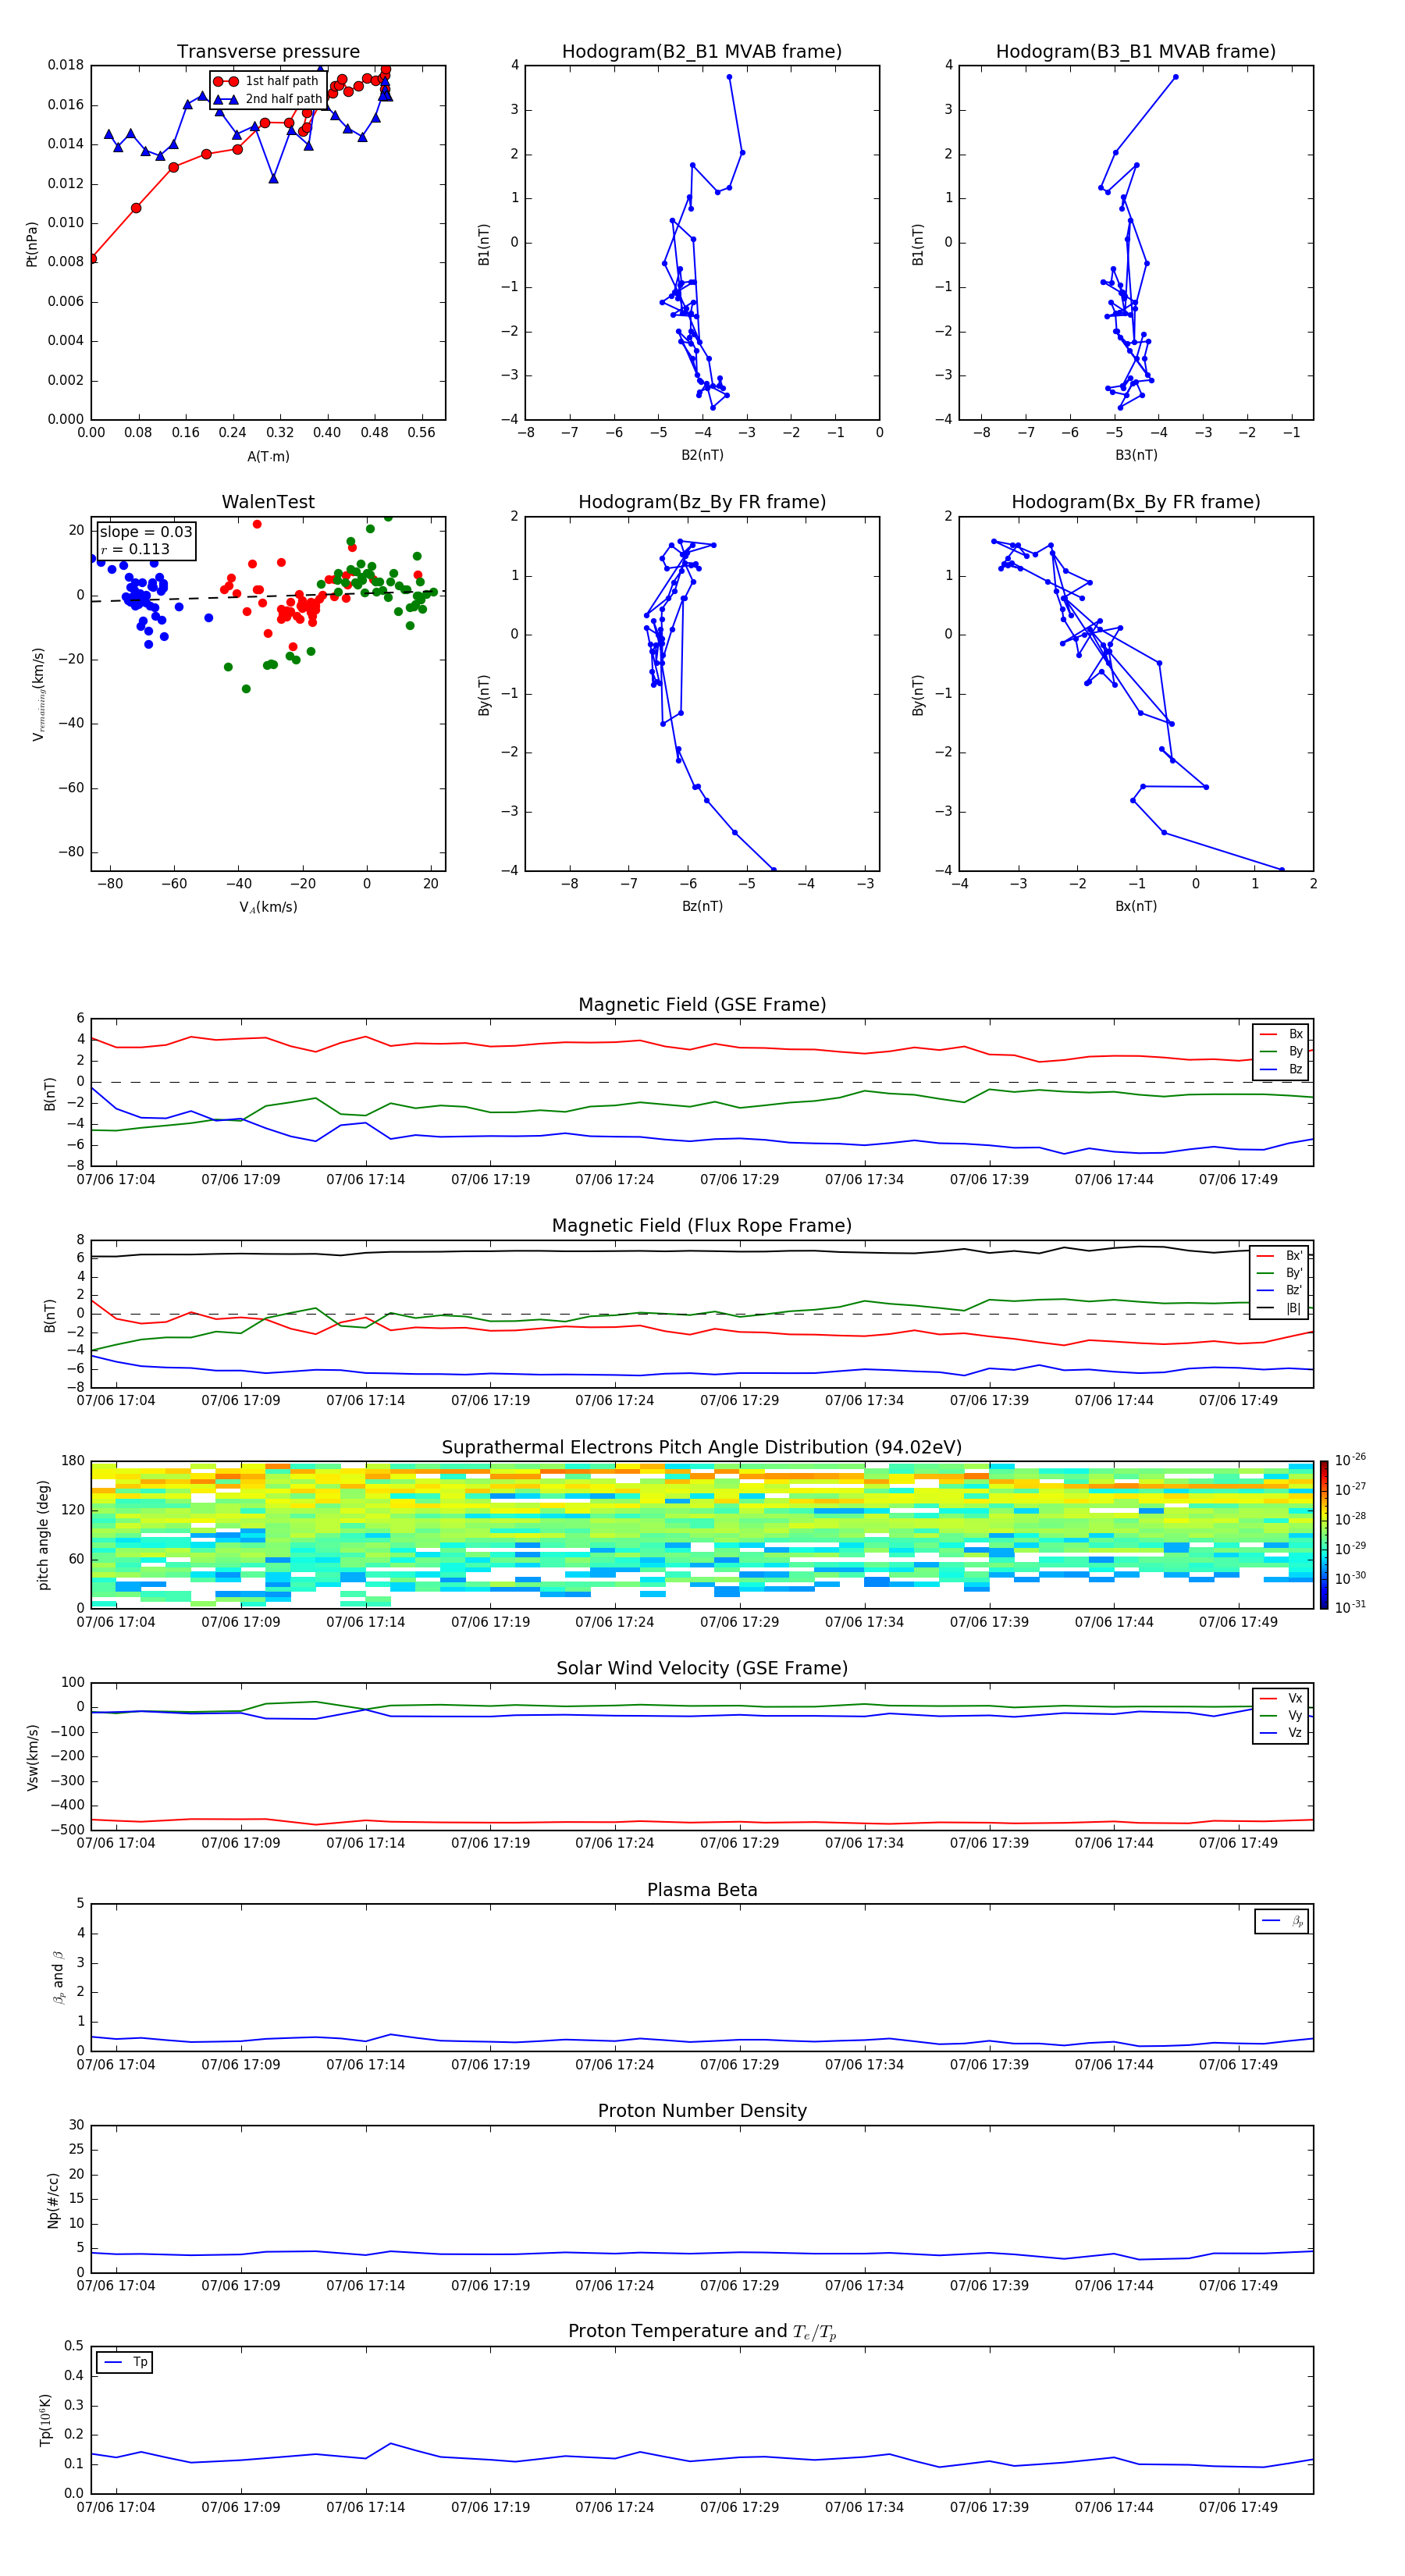Click 'Pt(nPa)' y-axis label
Viewport: 1405px width, 2576px height.
pyautogui.click(x=31, y=243)
